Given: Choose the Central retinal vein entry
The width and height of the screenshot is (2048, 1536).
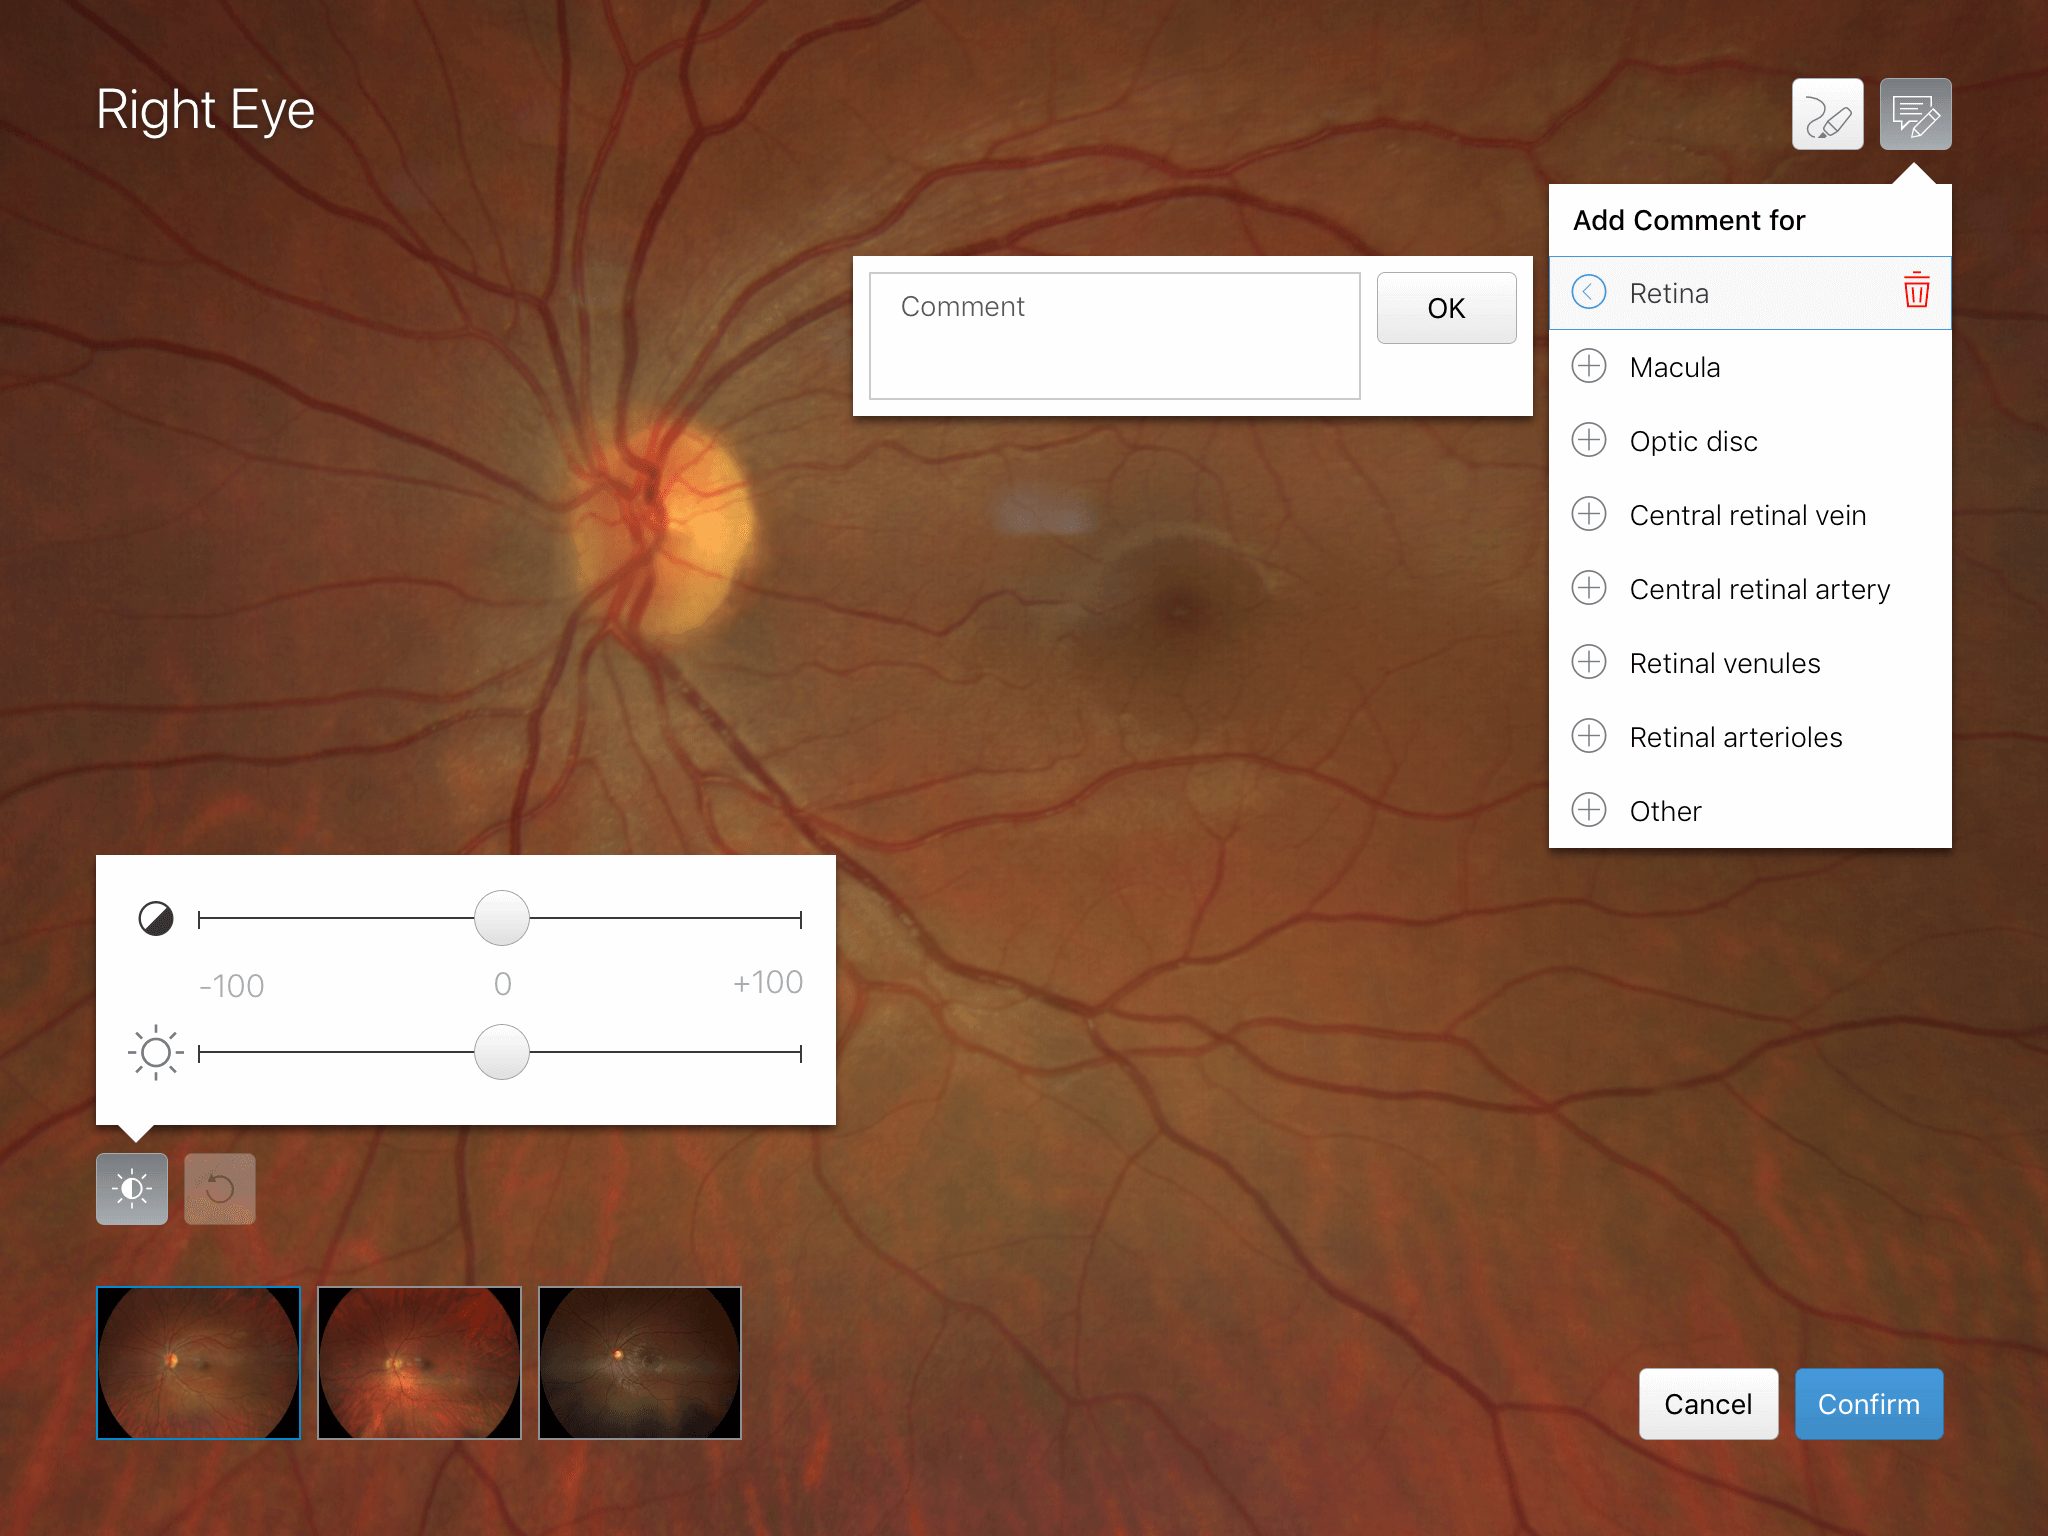Looking at the screenshot, I should [1750, 515].
